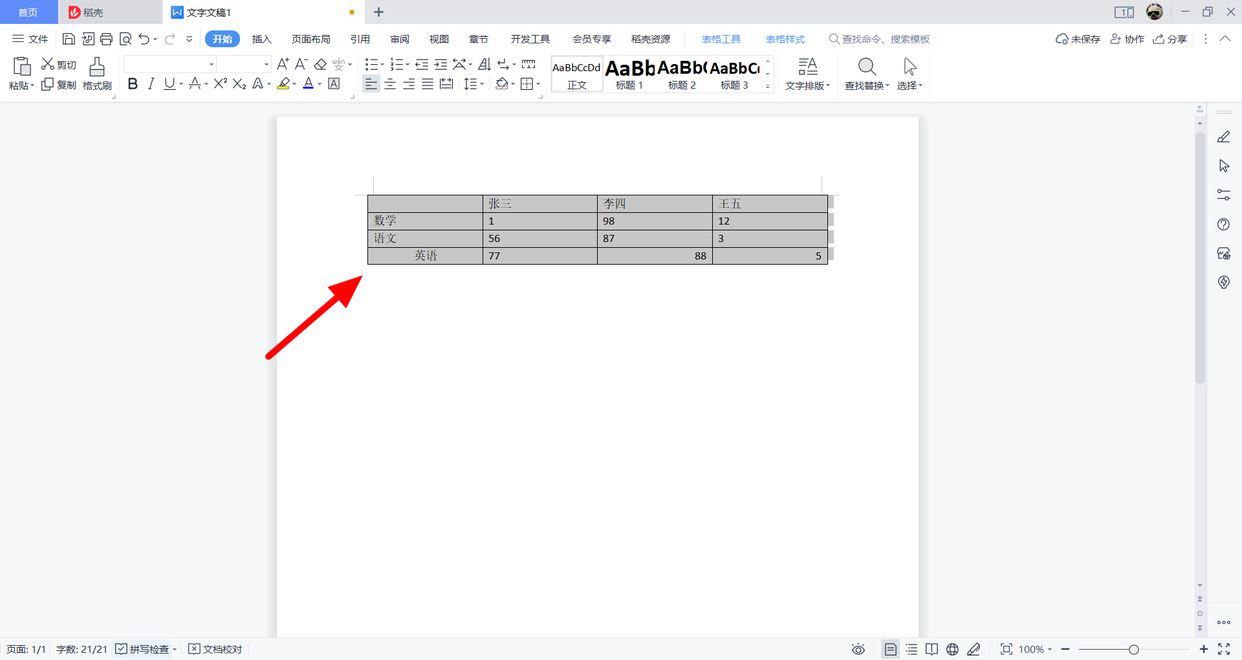Switch to Page Layout (页面布局) tab
Image resolution: width=1242 pixels, height=660 pixels.
pyautogui.click(x=311, y=39)
